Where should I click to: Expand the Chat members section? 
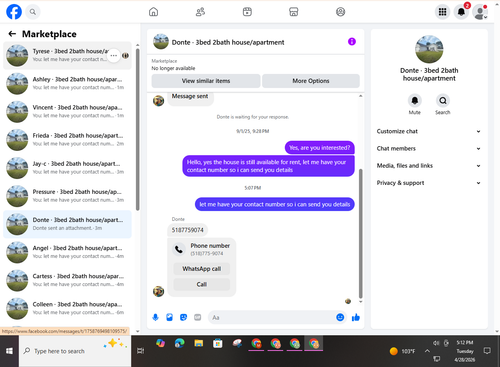coord(429,149)
